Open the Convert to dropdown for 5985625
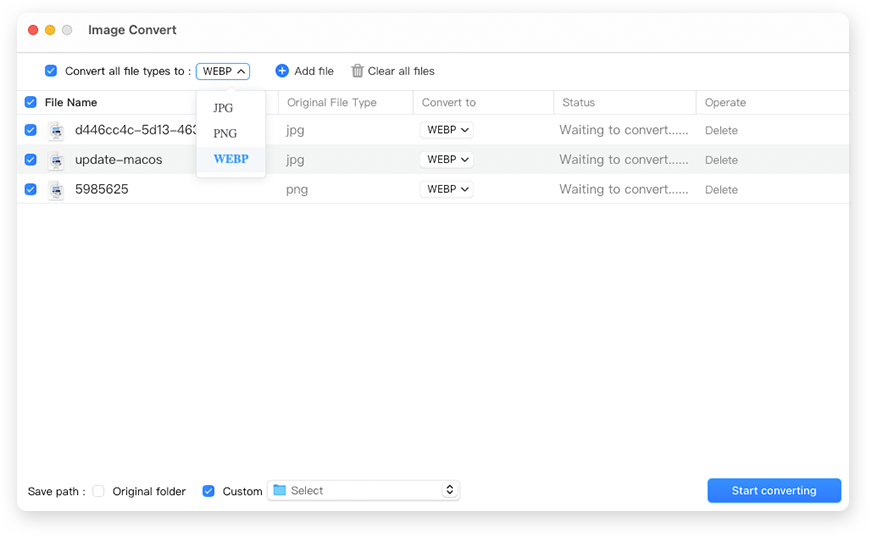The width and height of the screenshot is (870, 536). click(446, 189)
